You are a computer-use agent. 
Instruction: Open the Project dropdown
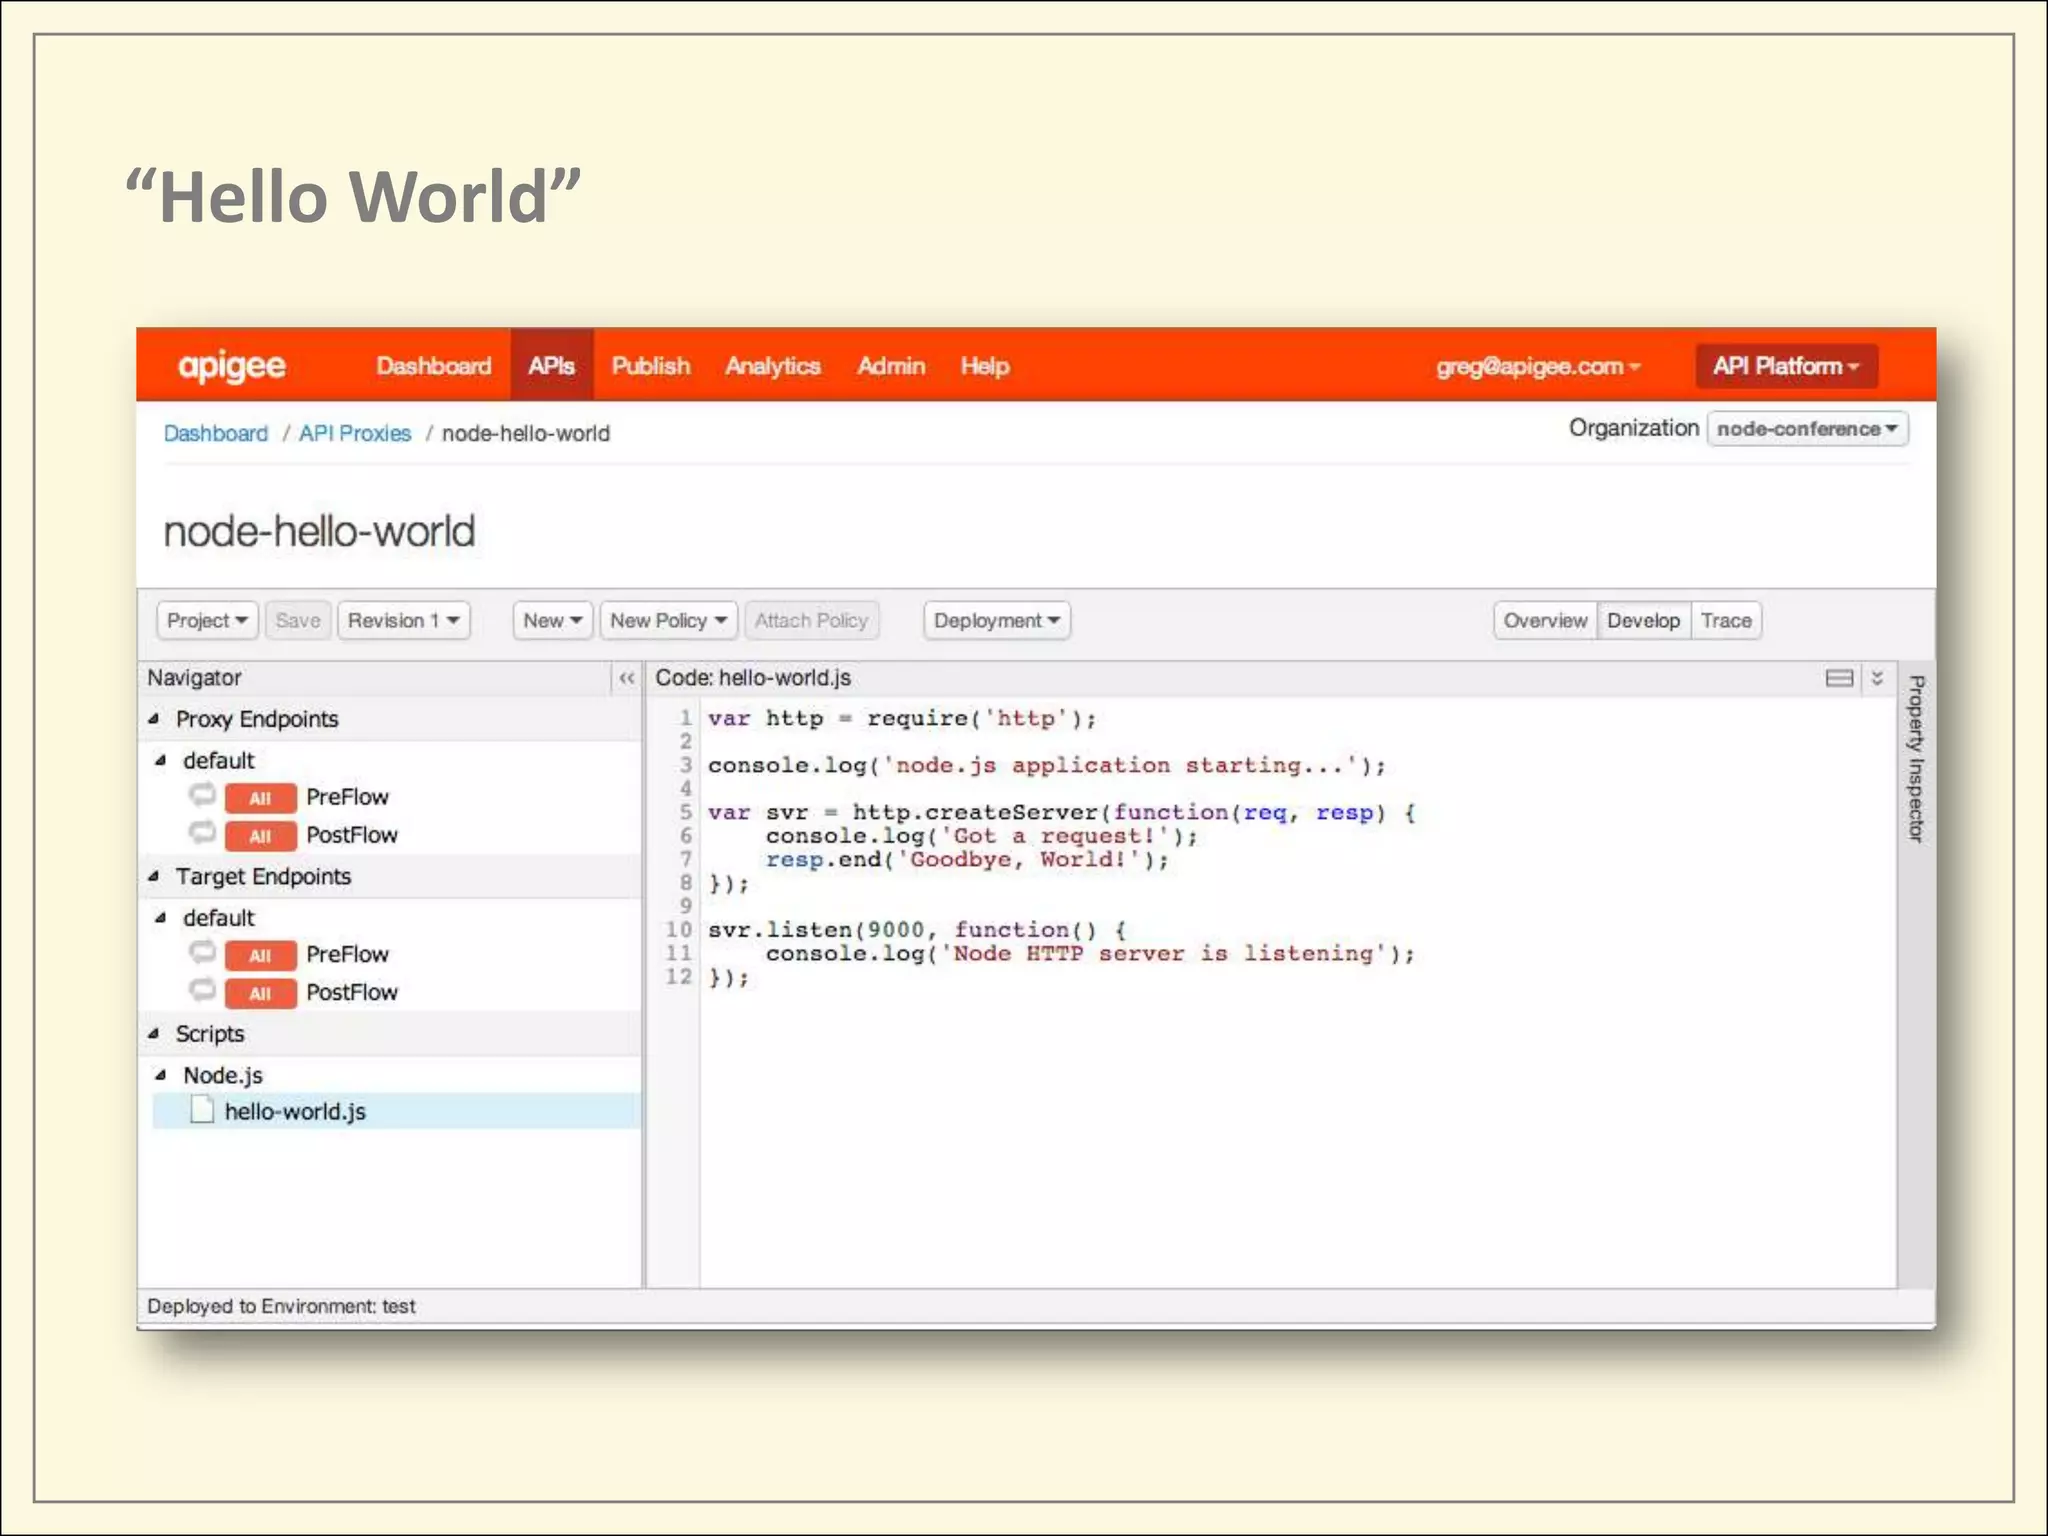pyautogui.click(x=207, y=620)
